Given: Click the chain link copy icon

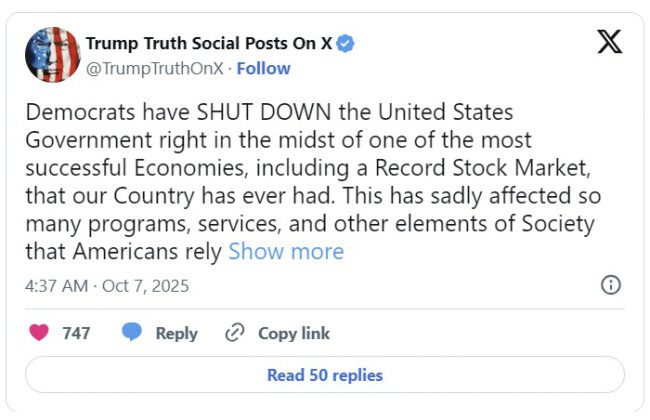Looking at the screenshot, I should coord(235,333).
